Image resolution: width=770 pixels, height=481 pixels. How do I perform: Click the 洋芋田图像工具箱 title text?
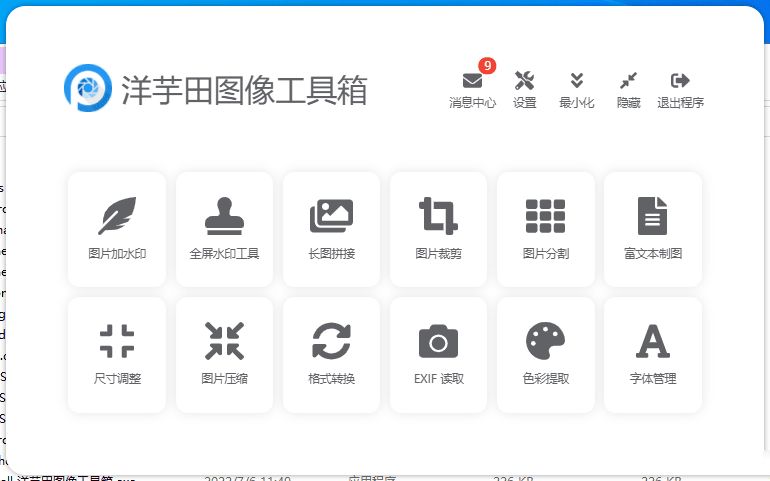244,90
